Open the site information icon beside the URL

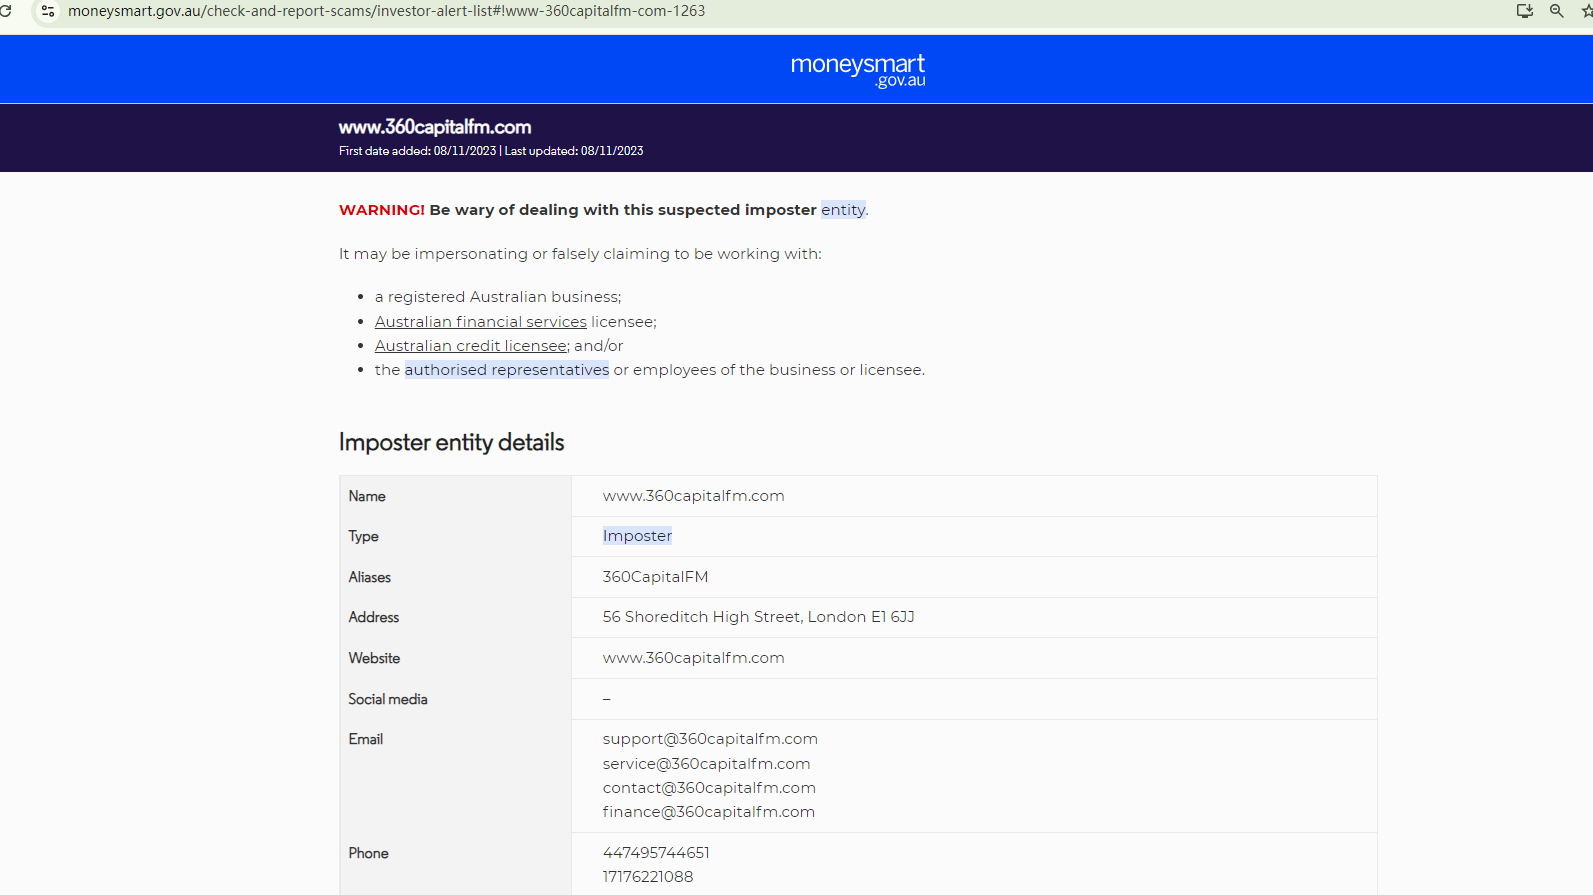point(48,11)
